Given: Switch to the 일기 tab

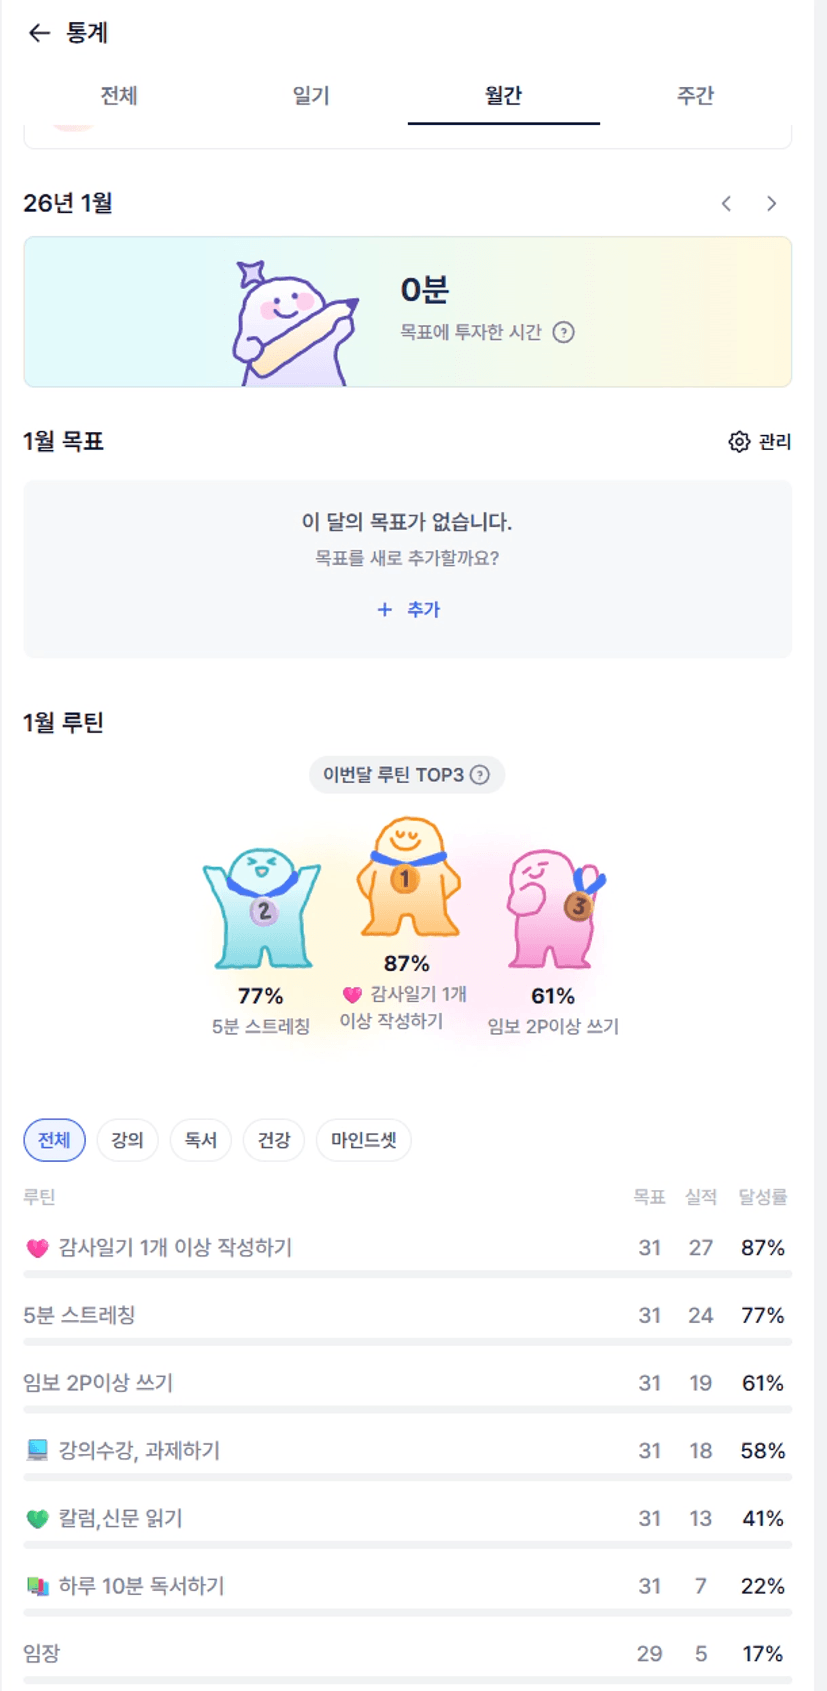Looking at the screenshot, I should (311, 96).
